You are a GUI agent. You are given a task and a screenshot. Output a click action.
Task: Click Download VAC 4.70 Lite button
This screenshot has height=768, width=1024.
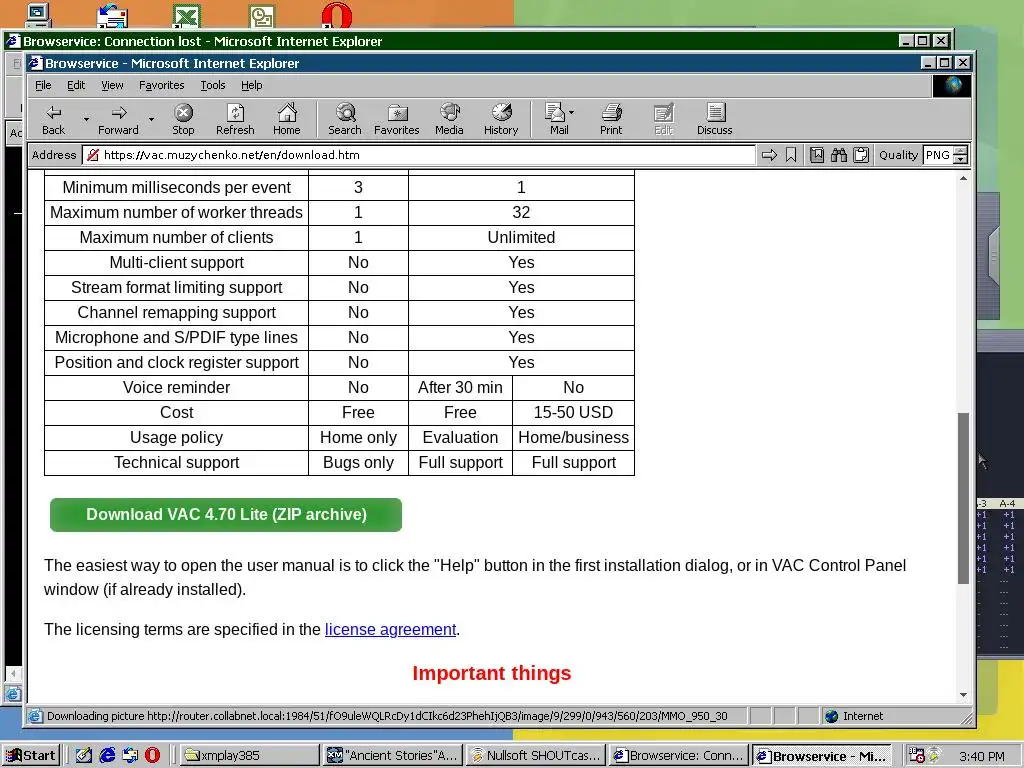226,515
